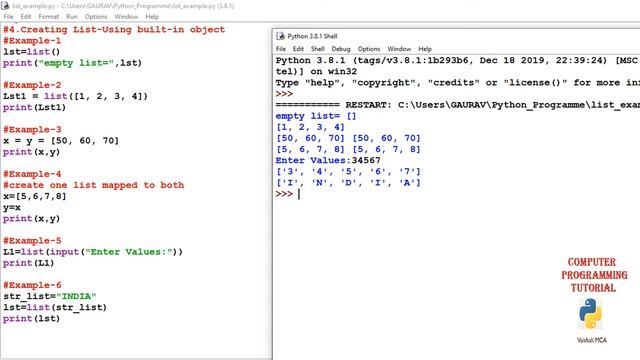This screenshot has width=640, height=360.
Task: Open Help menu in editor window
Action: (x=152, y=17)
